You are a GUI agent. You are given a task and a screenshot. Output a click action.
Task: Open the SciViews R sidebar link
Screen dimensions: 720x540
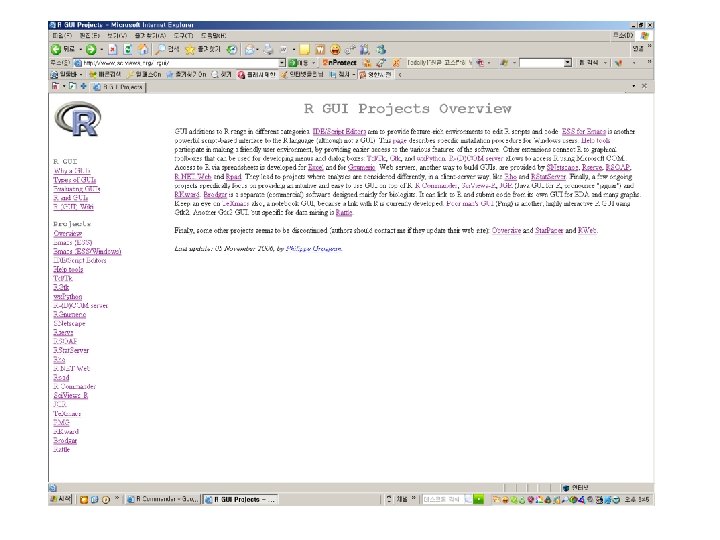(x=71, y=395)
